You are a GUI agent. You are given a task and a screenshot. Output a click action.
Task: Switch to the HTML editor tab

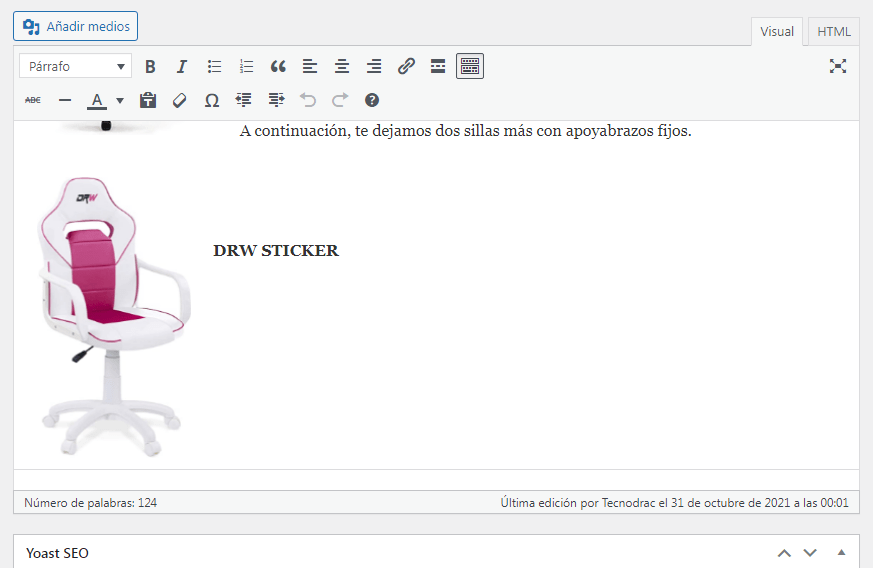[x=833, y=32]
